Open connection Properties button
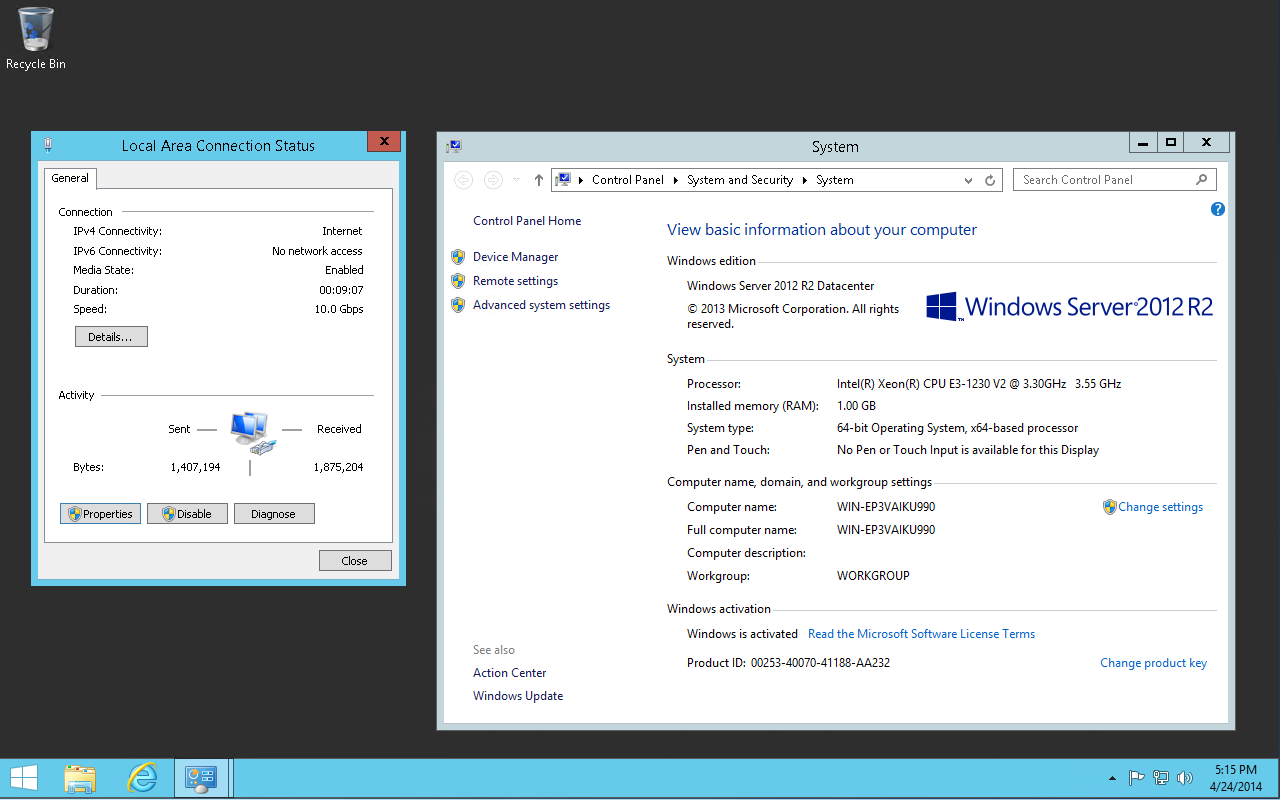Image resolution: width=1280 pixels, height=800 pixels. [100, 514]
